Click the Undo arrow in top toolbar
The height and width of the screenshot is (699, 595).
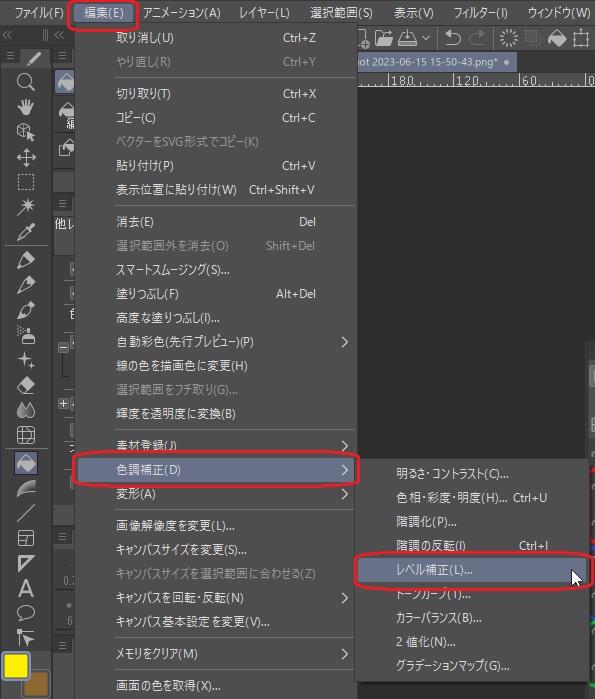pyautogui.click(x=452, y=38)
